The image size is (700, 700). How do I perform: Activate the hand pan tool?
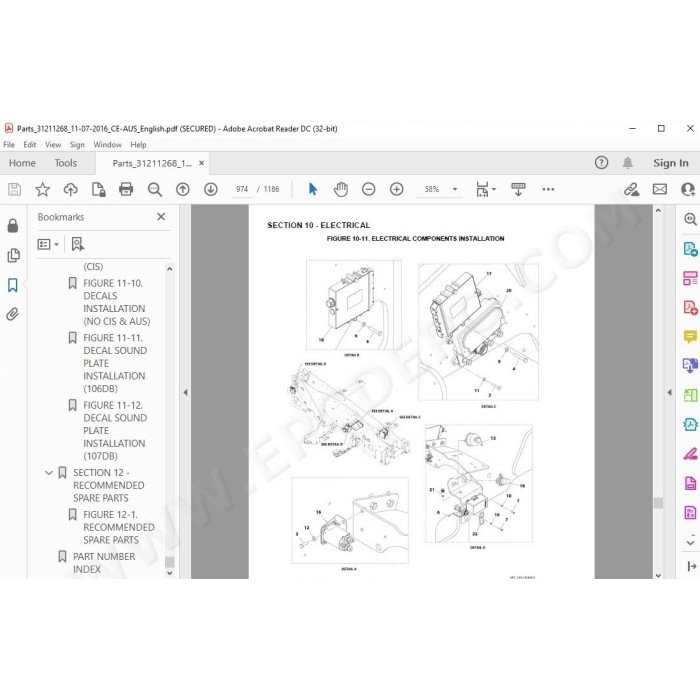click(341, 189)
